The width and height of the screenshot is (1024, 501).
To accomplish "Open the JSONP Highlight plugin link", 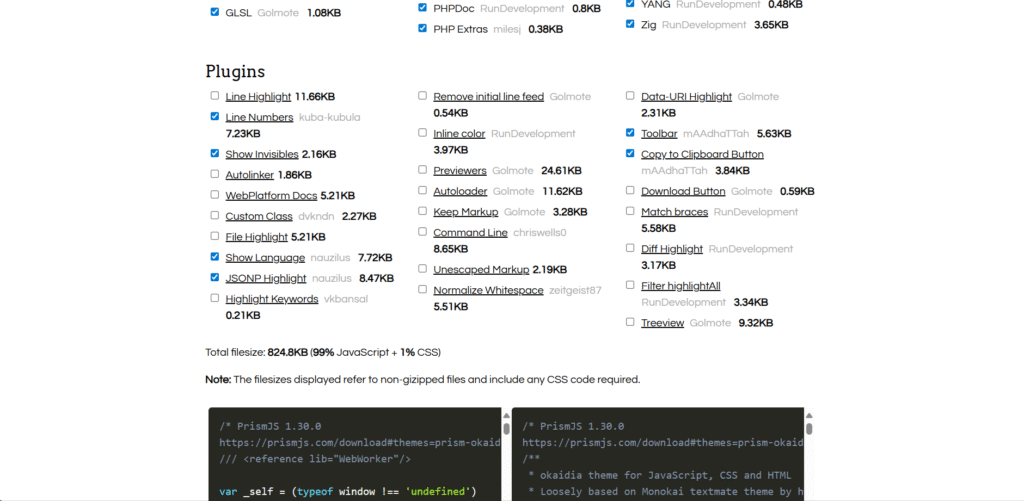I will (x=266, y=278).
